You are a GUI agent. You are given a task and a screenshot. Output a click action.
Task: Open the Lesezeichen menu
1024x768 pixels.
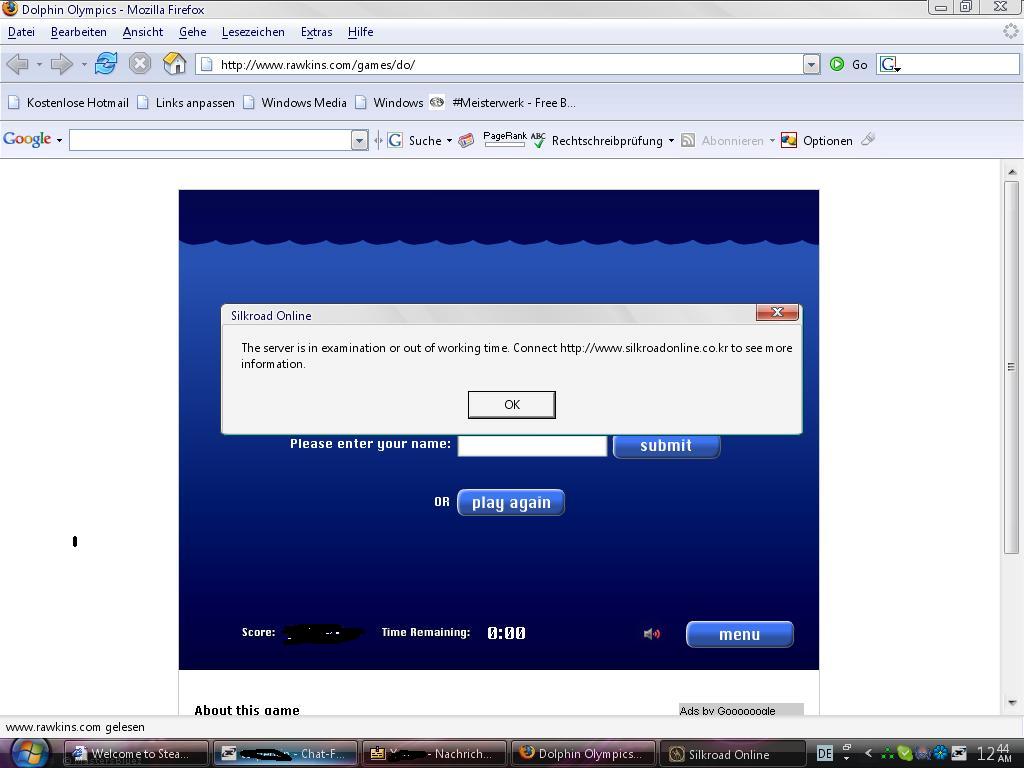[x=253, y=32]
